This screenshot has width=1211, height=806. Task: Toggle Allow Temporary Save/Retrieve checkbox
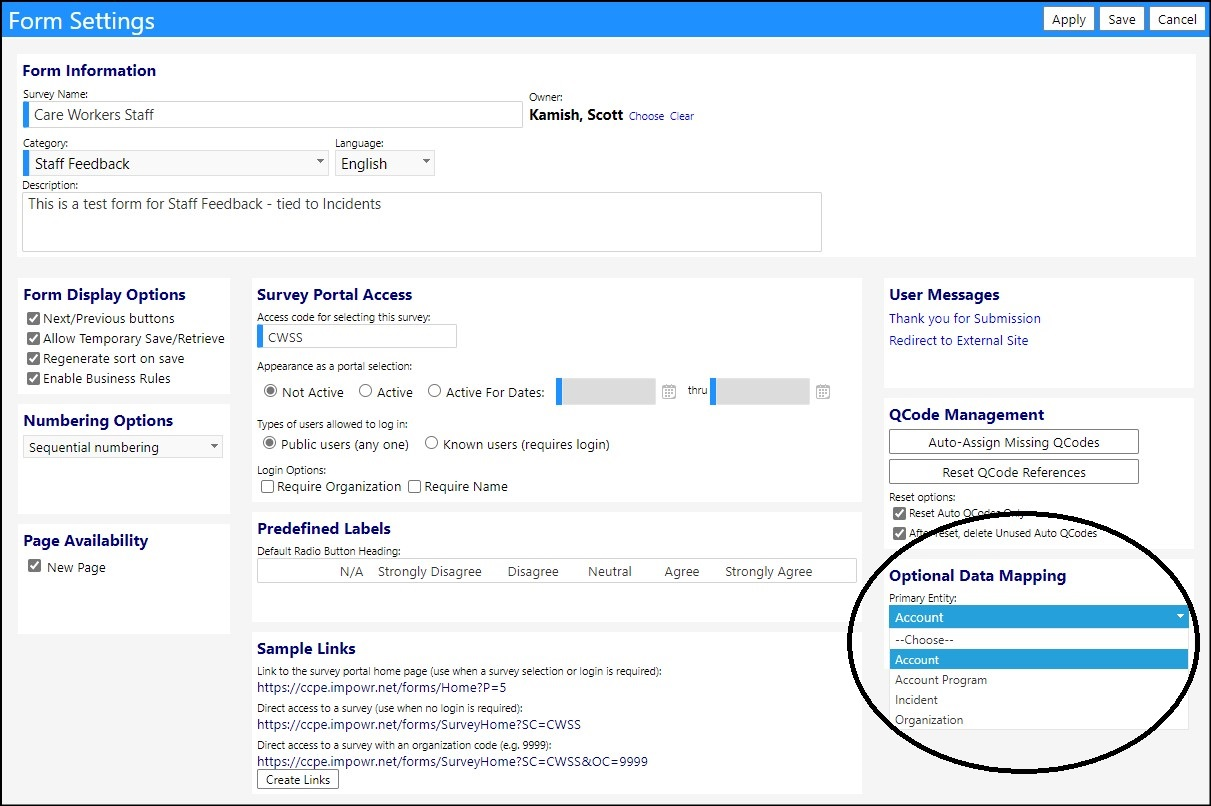click(x=34, y=338)
